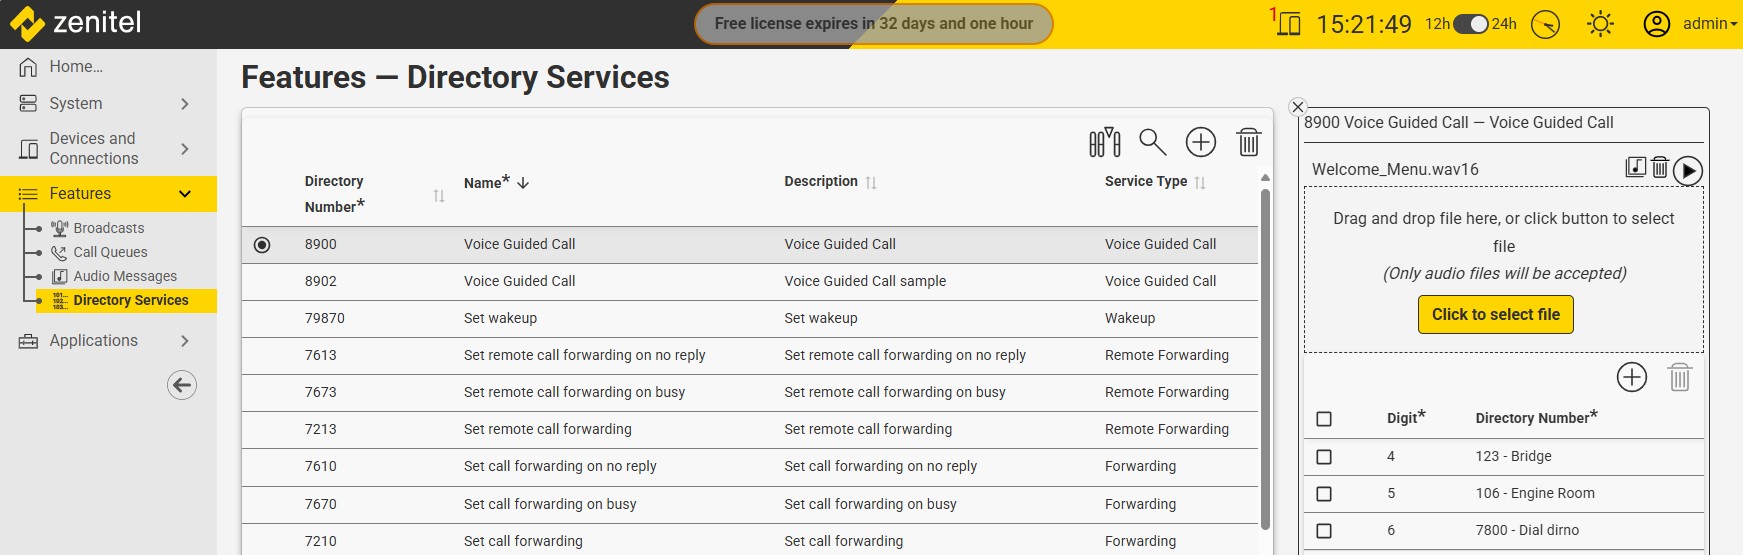Sort by Description column arrows
The width and height of the screenshot is (1743, 555).
click(871, 183)
